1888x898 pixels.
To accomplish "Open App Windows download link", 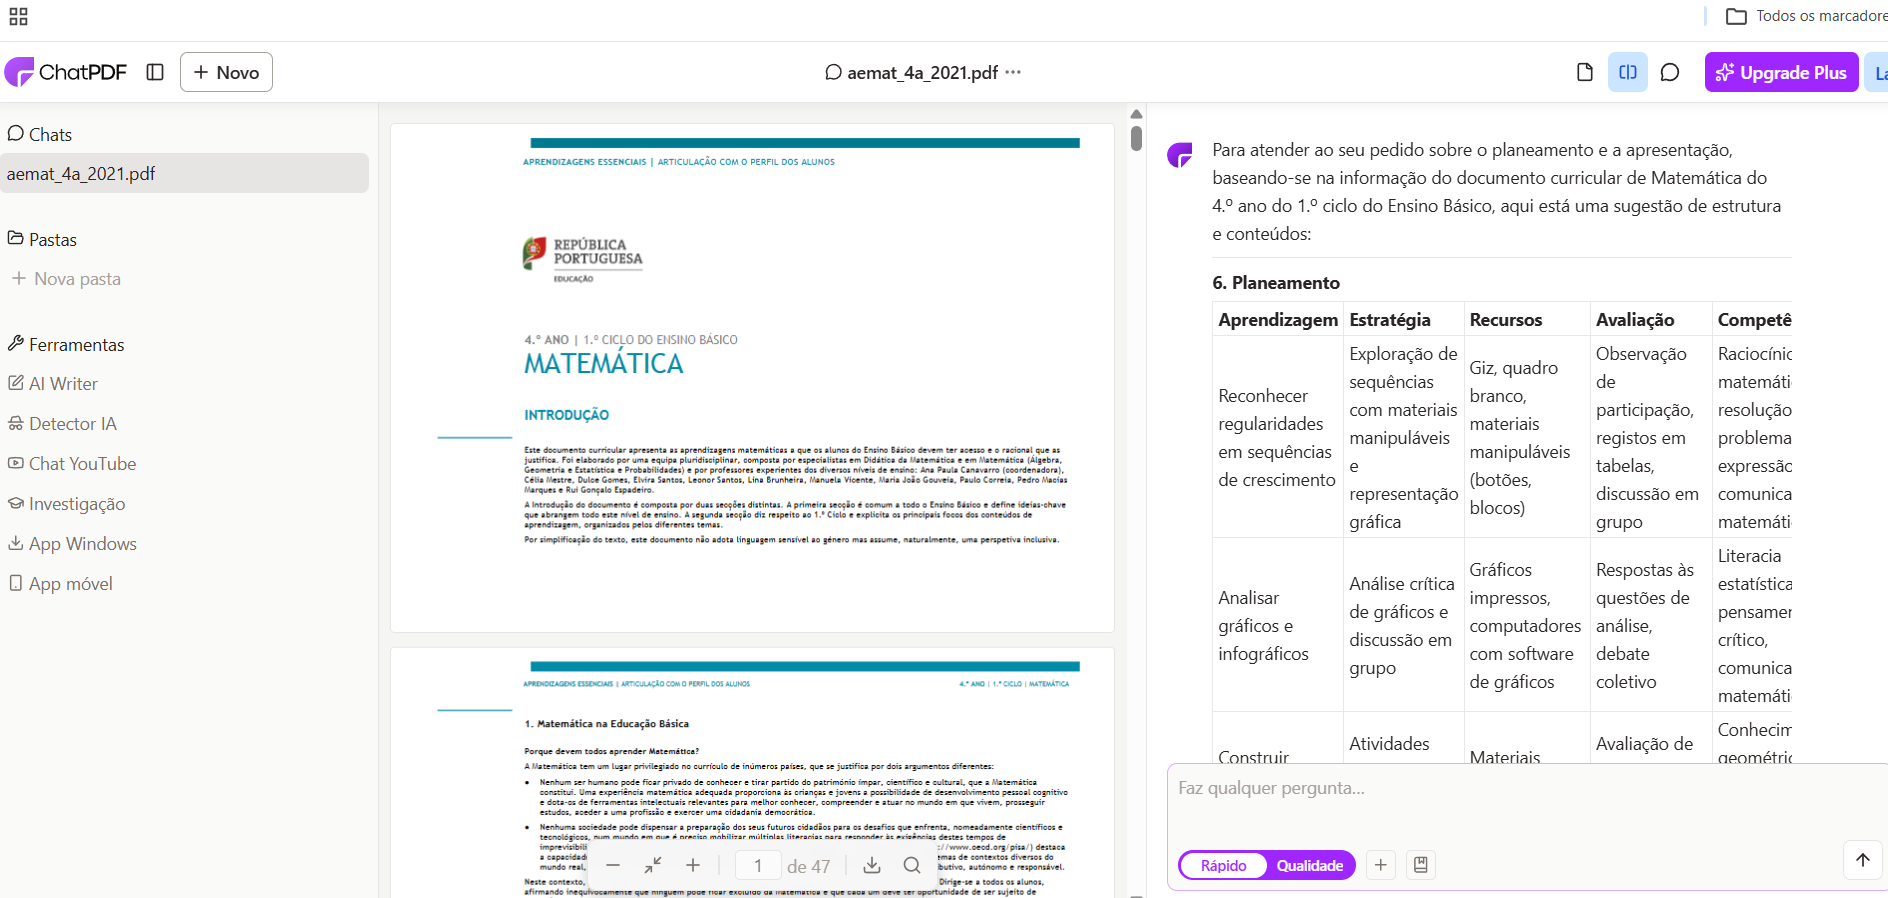I will click(72, 544).
